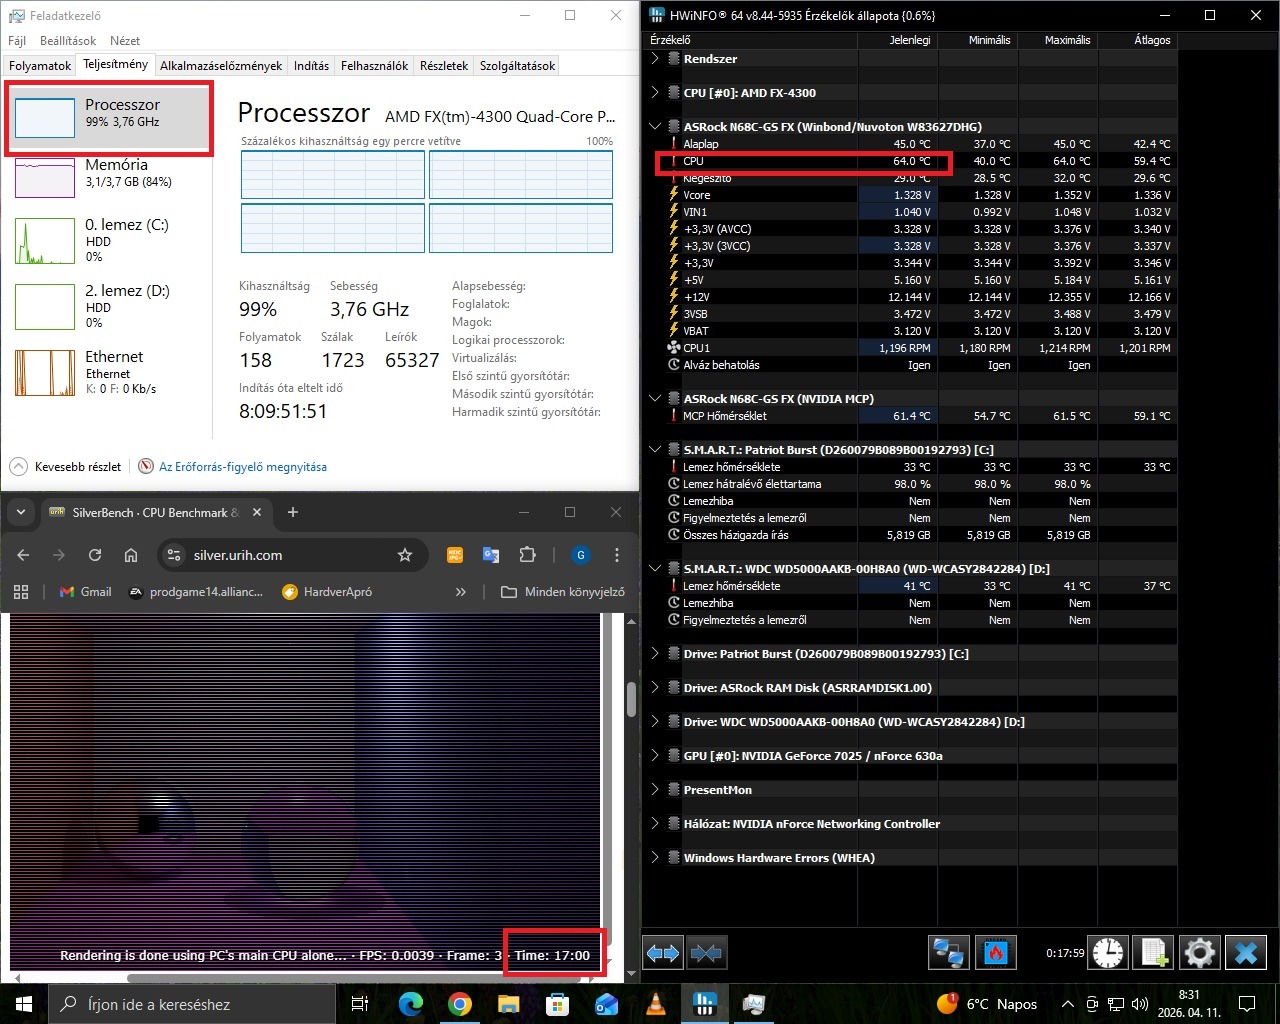Expand the Rendszer sensor group
Image resolution: width=1280 pixels, height=1024 pixels.
(x=655, y=58)
